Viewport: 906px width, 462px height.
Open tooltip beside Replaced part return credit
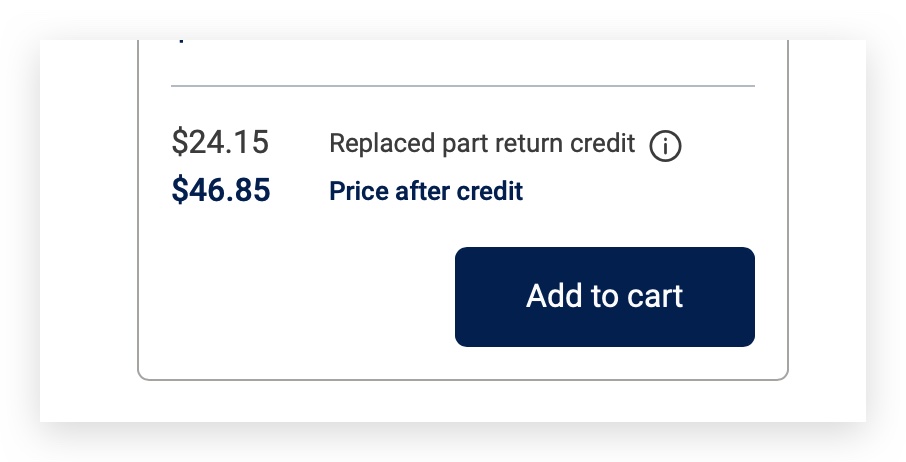tap(665, 146)
